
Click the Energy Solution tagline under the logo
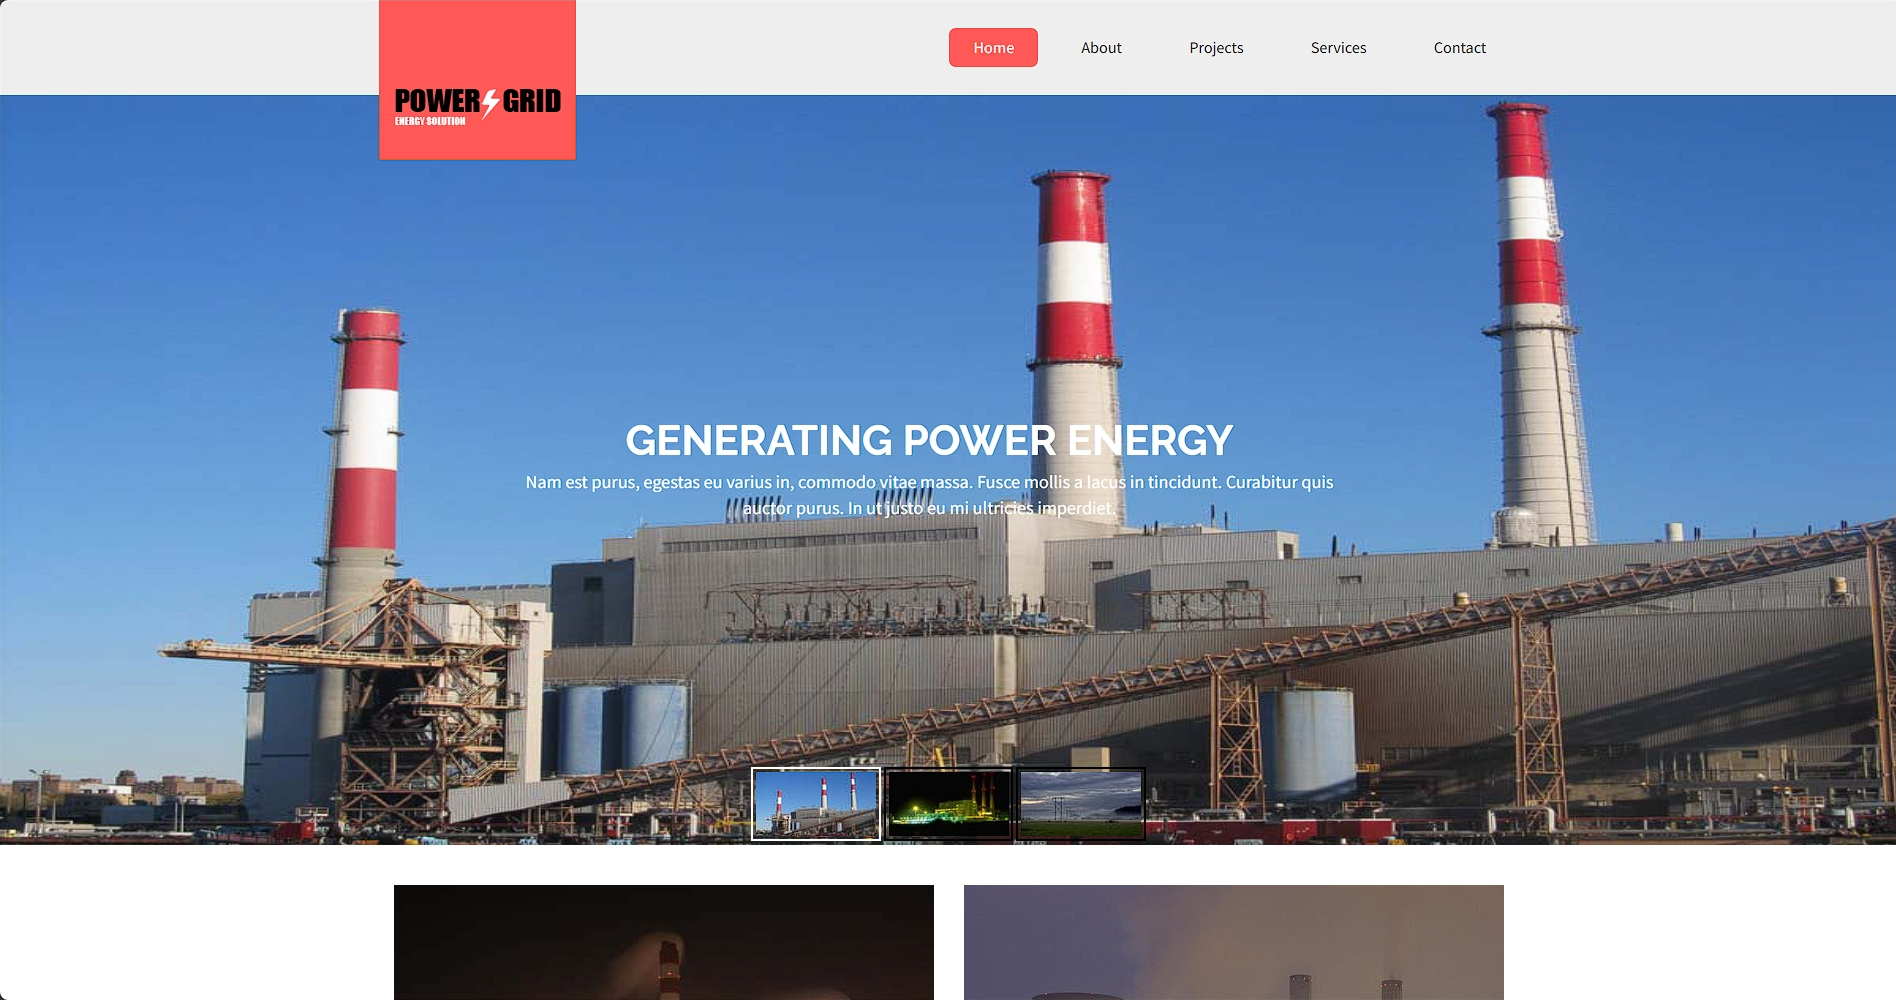[430, 121]
